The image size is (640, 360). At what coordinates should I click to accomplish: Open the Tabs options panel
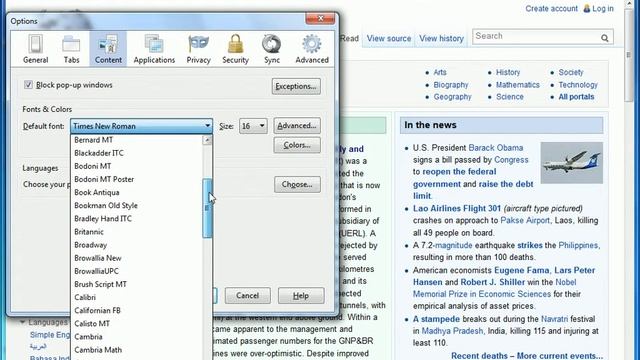coord(71,49)
